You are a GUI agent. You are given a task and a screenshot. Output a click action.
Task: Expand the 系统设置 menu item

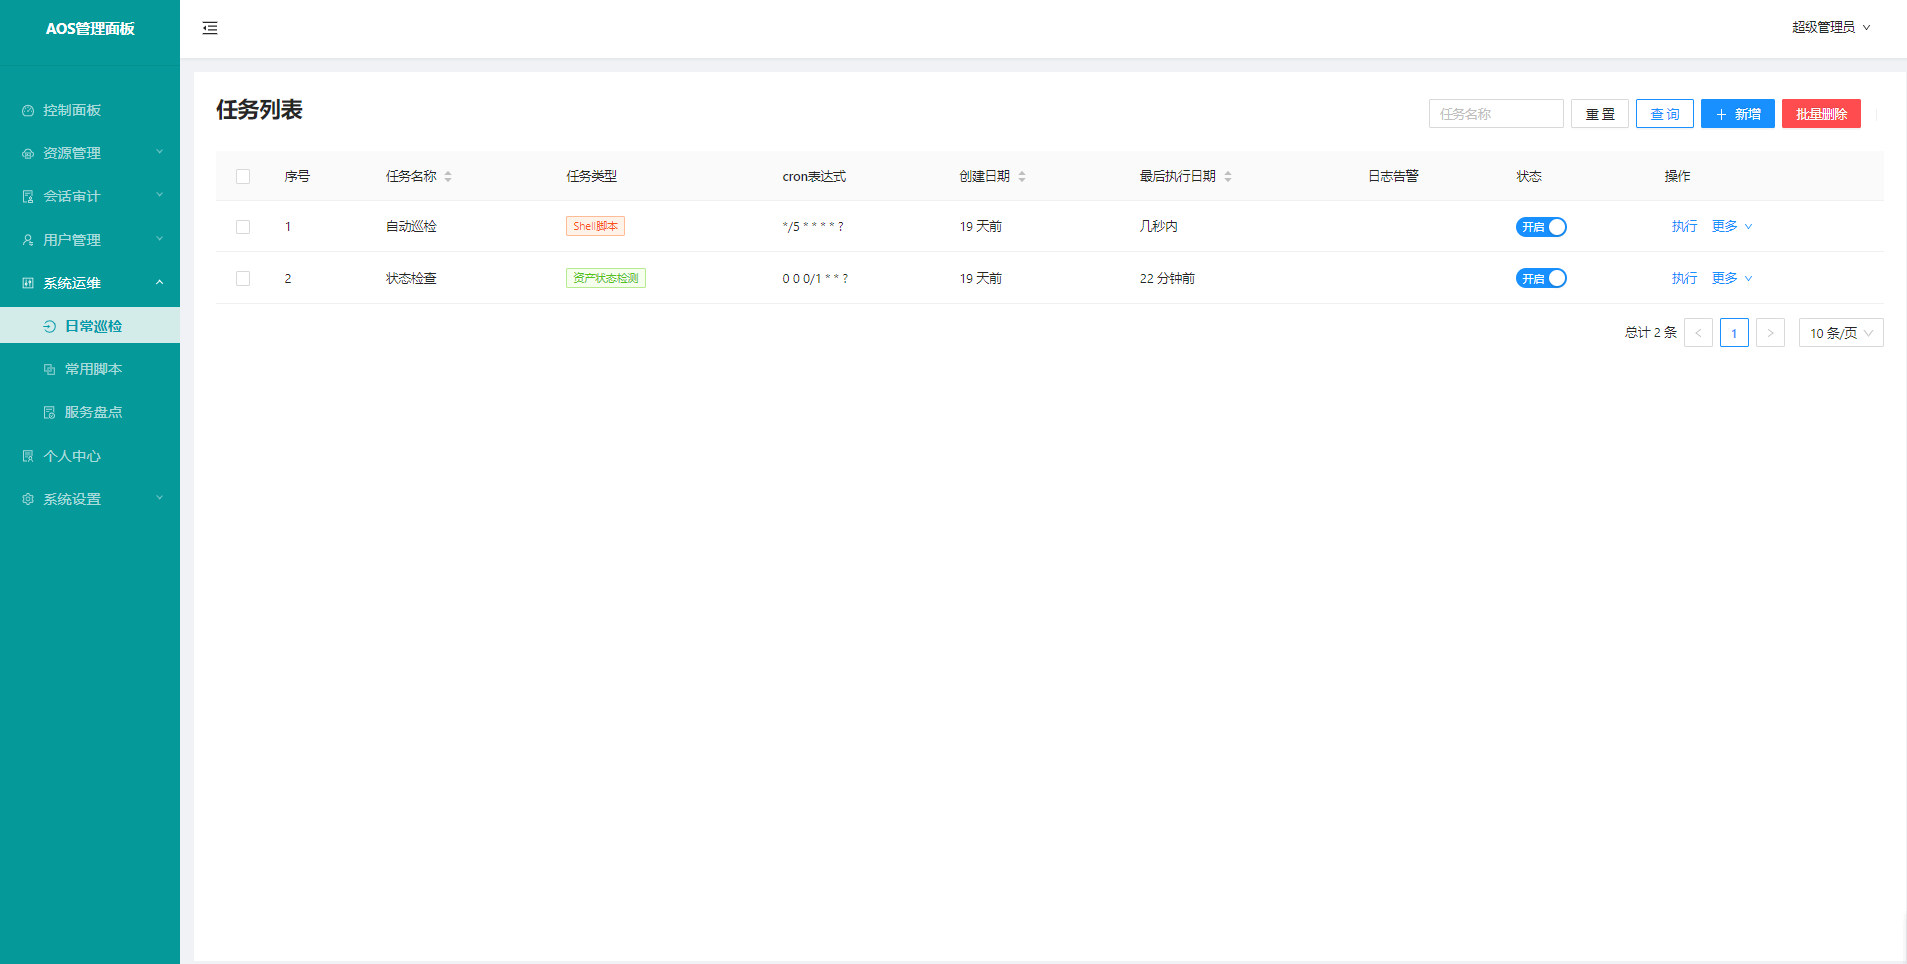[x=90, y=499]
